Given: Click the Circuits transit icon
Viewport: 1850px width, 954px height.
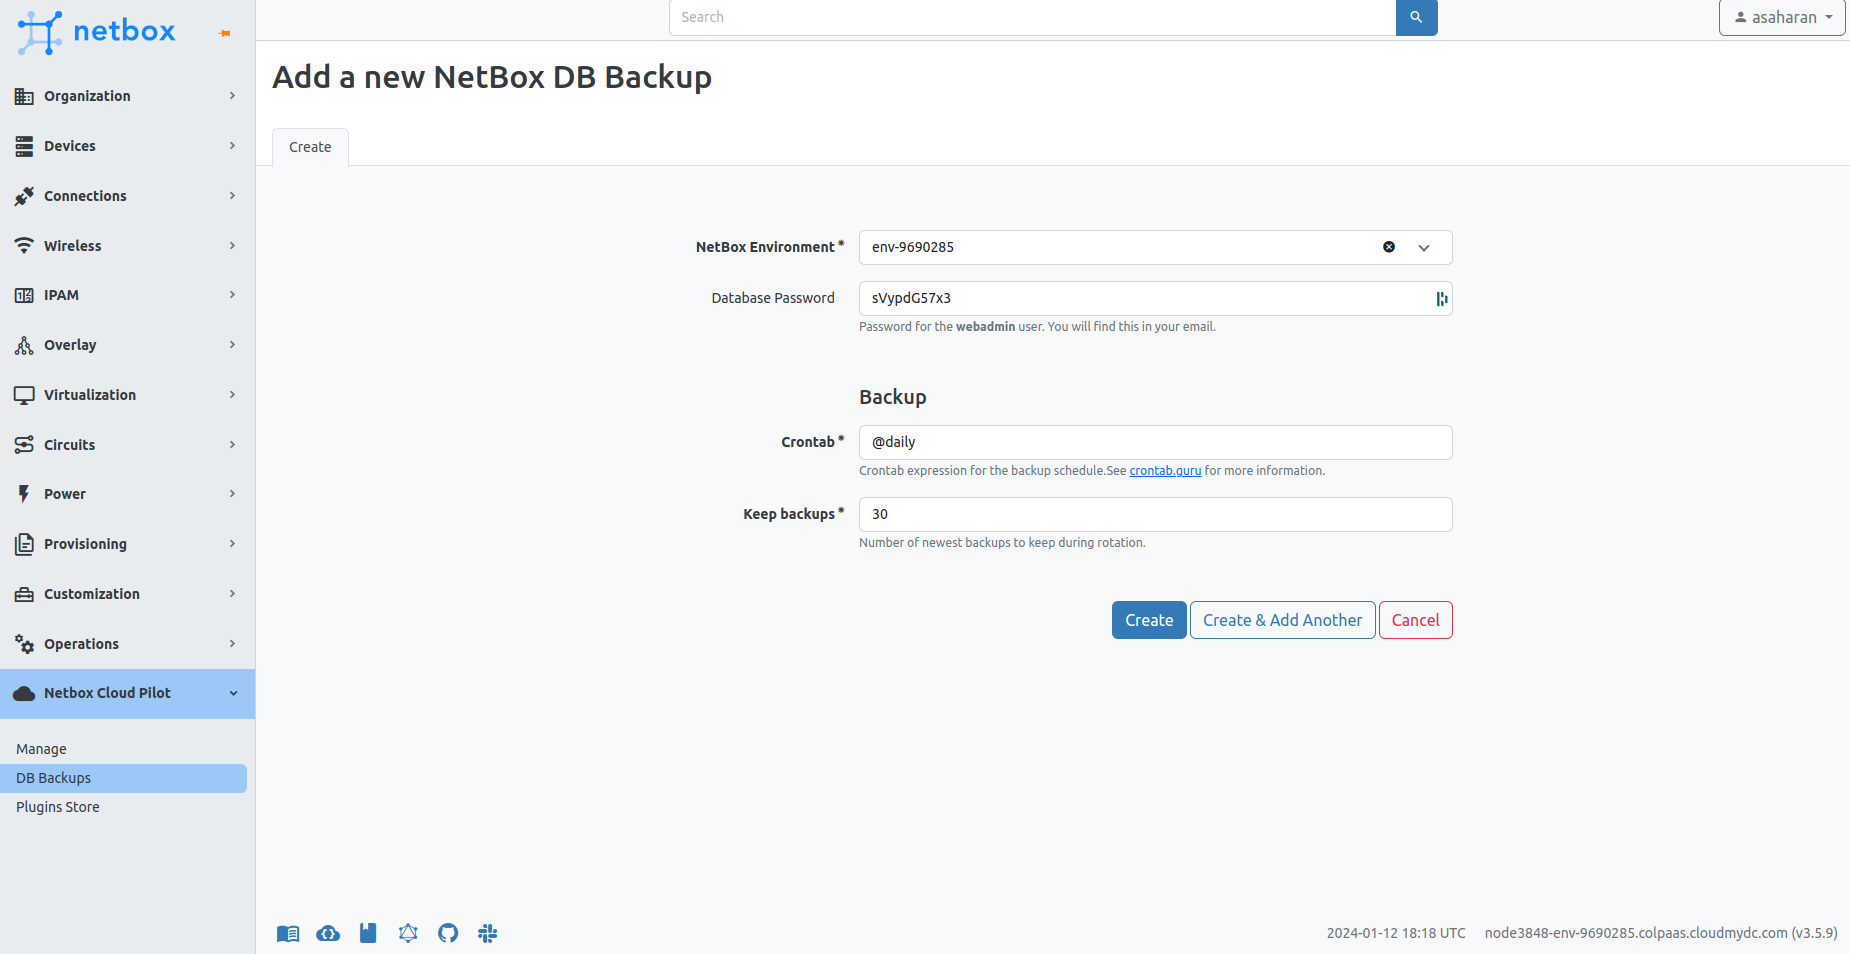Looking at the screenshot, I should pyautogui.click(x=24, y=445).
